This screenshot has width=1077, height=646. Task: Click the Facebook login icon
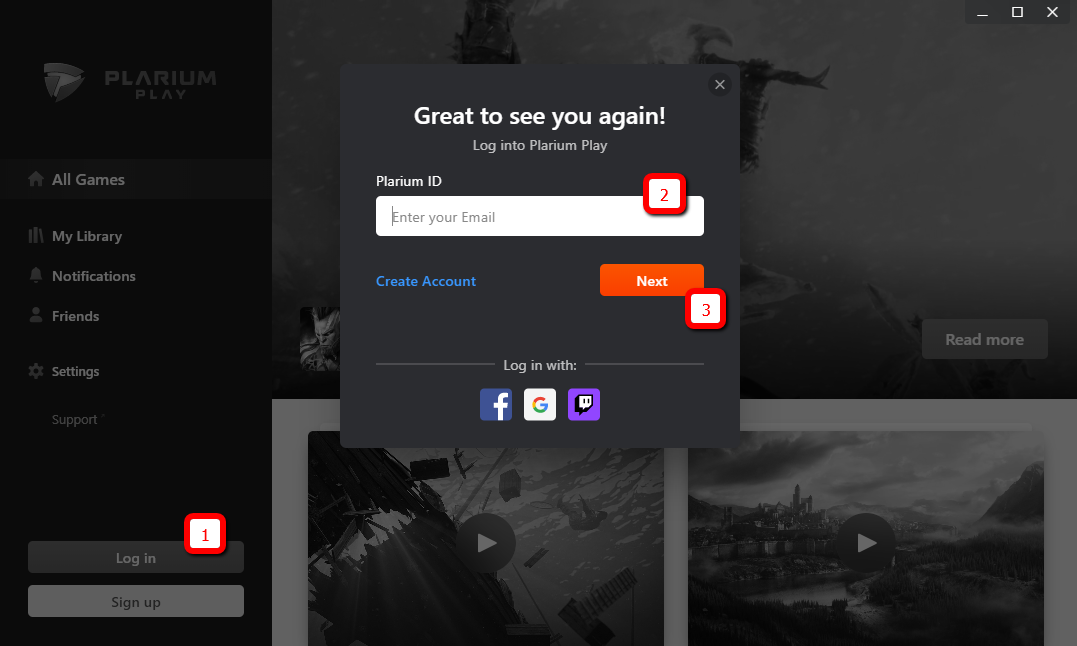click(496, 404)
